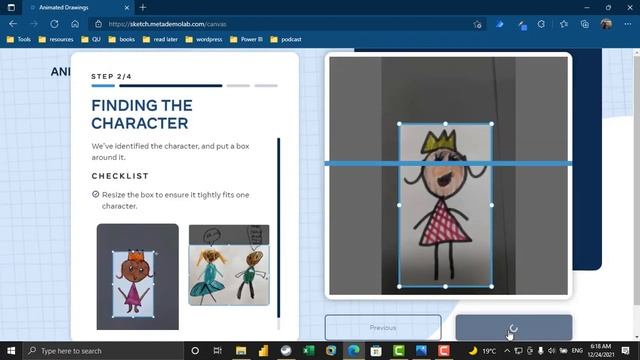This screenshot has width=640, height=360.
Task: Click the second step progress bar segment
Action: 171,86
